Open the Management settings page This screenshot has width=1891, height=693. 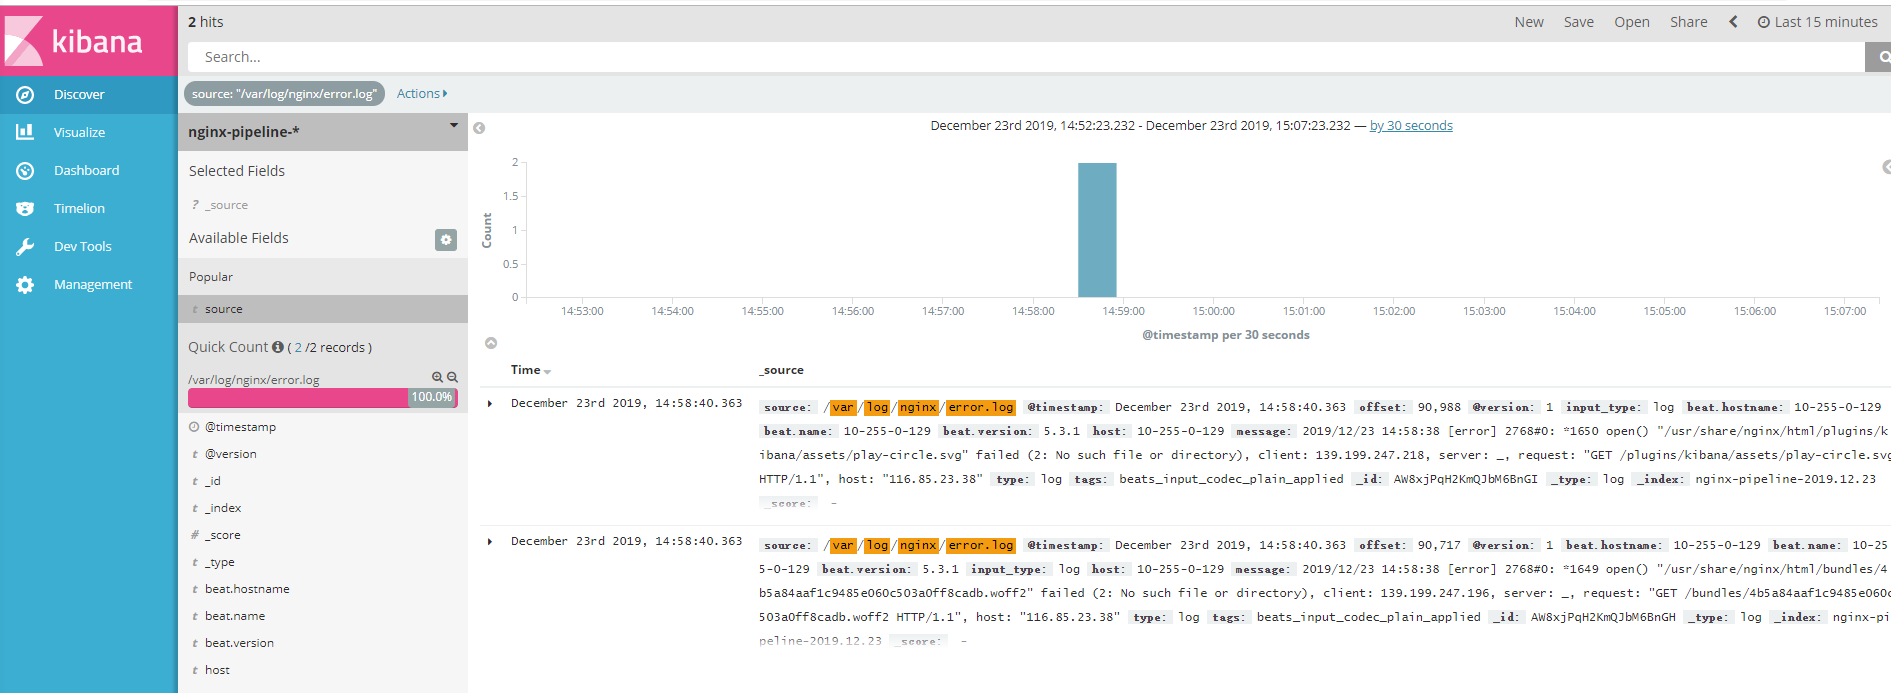tap(88, 285)
